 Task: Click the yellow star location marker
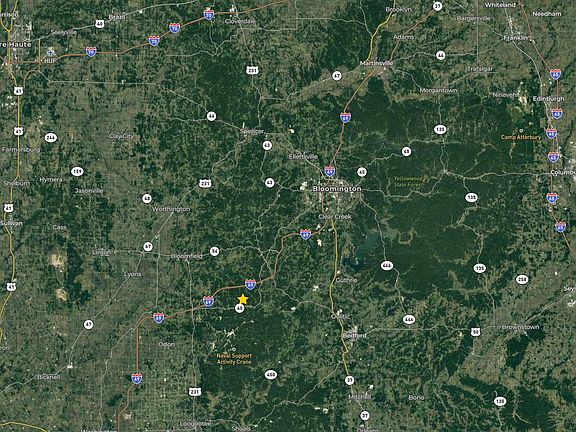[242, 299]
